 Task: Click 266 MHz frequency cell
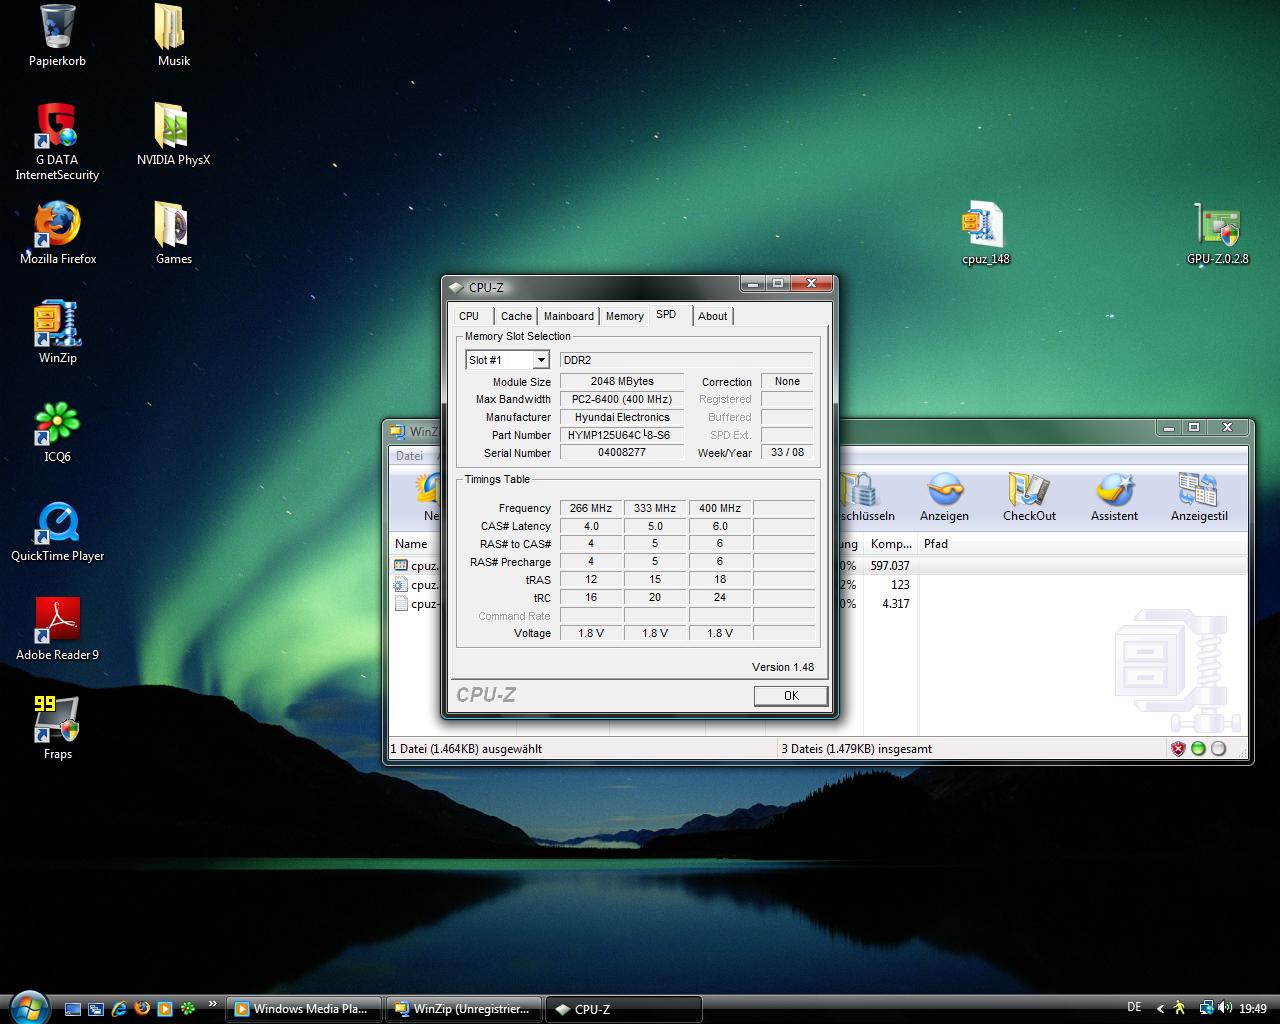click(x=591, y=508)
